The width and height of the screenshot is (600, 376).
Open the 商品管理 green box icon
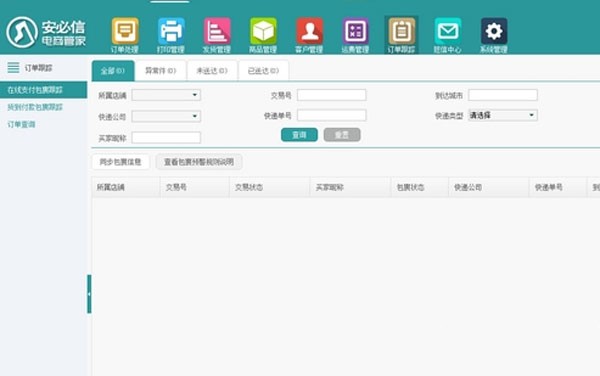(x=263, y=35)
